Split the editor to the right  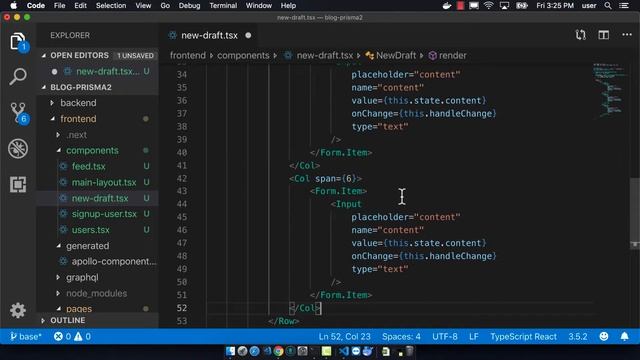click(x=604, y=35)
